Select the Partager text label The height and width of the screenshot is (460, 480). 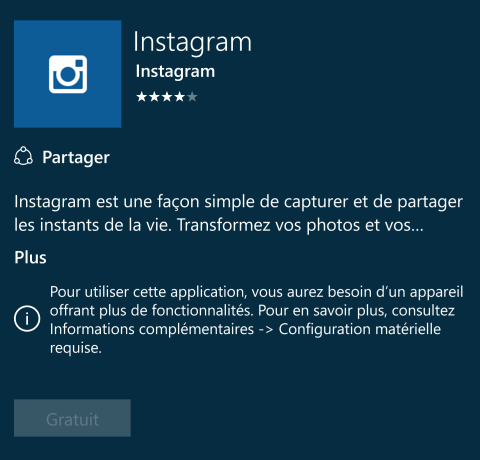click(x=76, y=158)
